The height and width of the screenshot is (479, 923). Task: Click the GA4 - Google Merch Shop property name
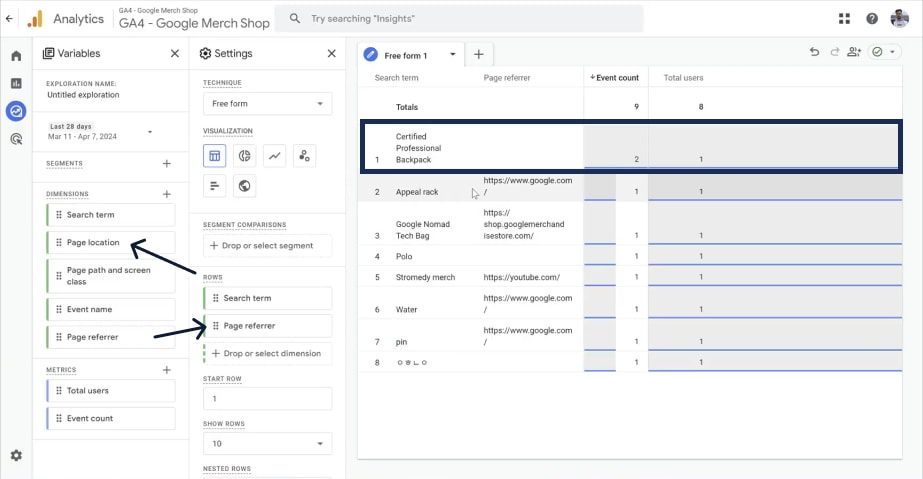click(194, 23)
